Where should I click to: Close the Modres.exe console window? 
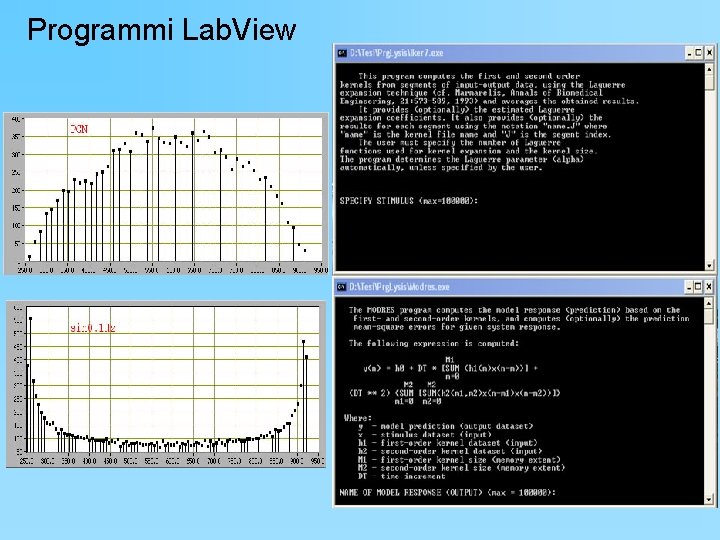[x=709, y=287]
